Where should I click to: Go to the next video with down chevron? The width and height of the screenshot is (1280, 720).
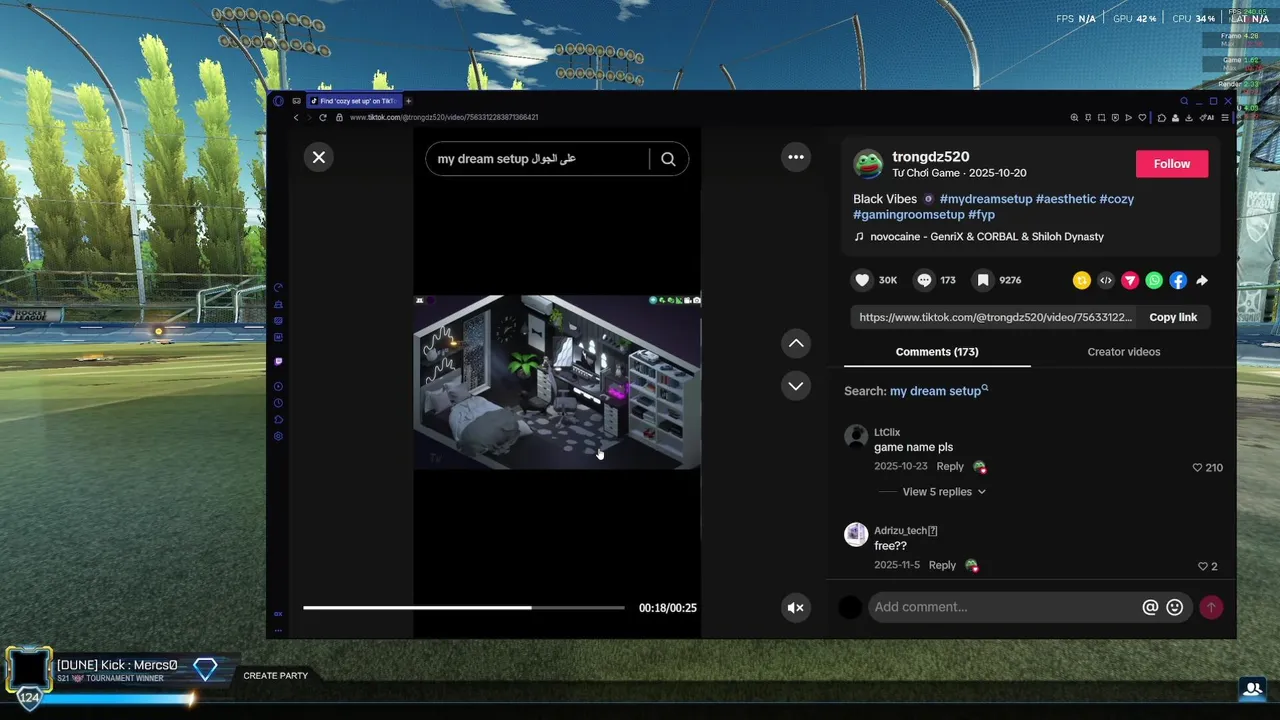[796, 385]
